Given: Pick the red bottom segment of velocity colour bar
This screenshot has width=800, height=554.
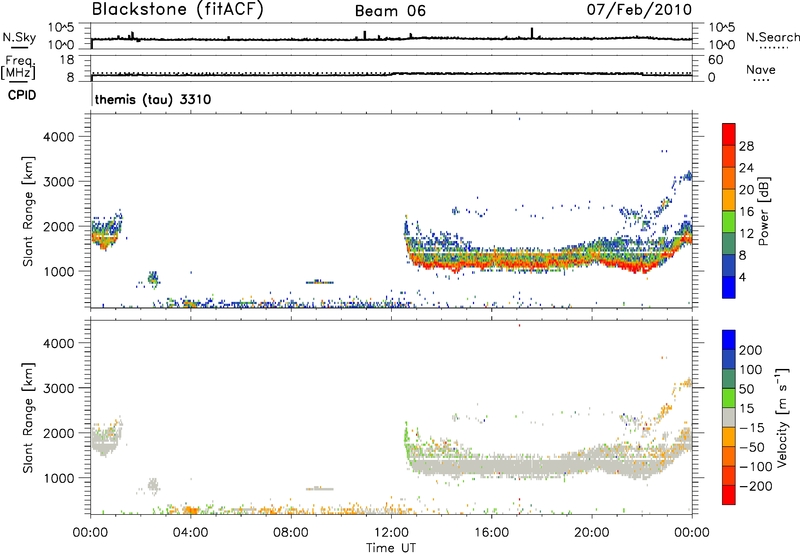Looking at the screenshot, I should point(729,495).
